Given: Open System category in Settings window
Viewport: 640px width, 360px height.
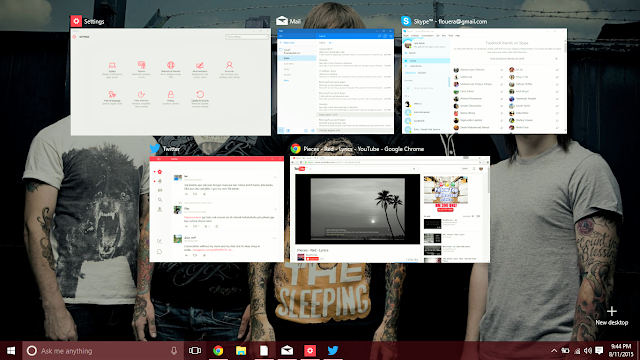Looking at the screenshot, I should tap(112, 69).
